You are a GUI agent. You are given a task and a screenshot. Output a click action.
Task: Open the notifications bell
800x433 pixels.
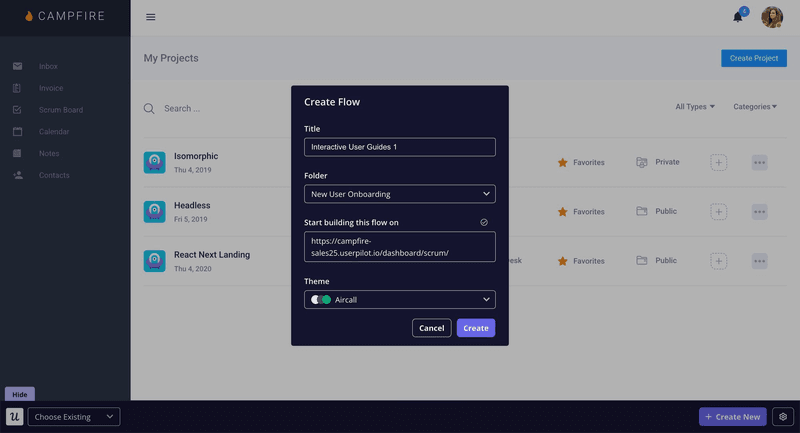pos(738,17)
